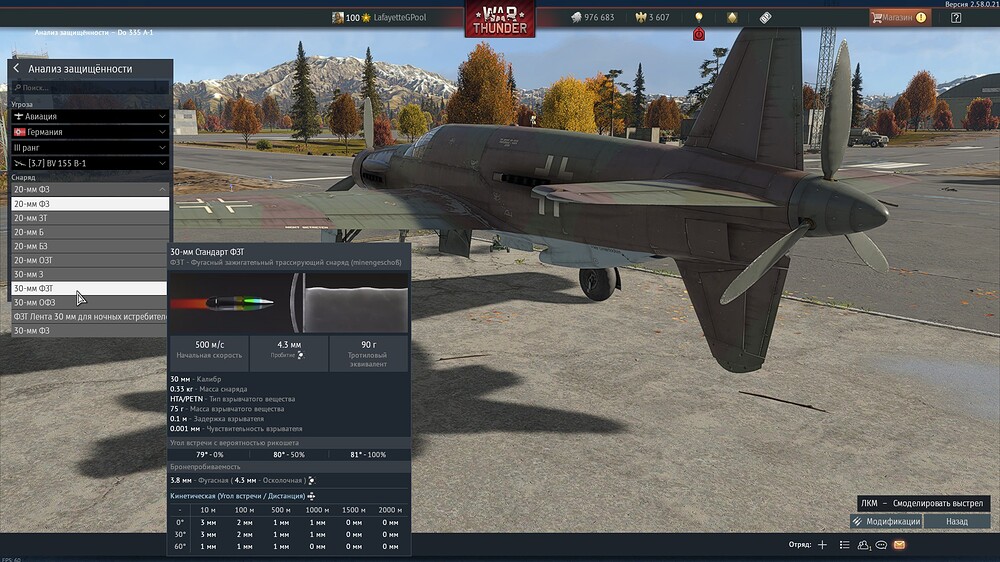This screenshot has width=1000, height=562.
Task: Click the battle pass ticket icon
Action: (765, 17)
